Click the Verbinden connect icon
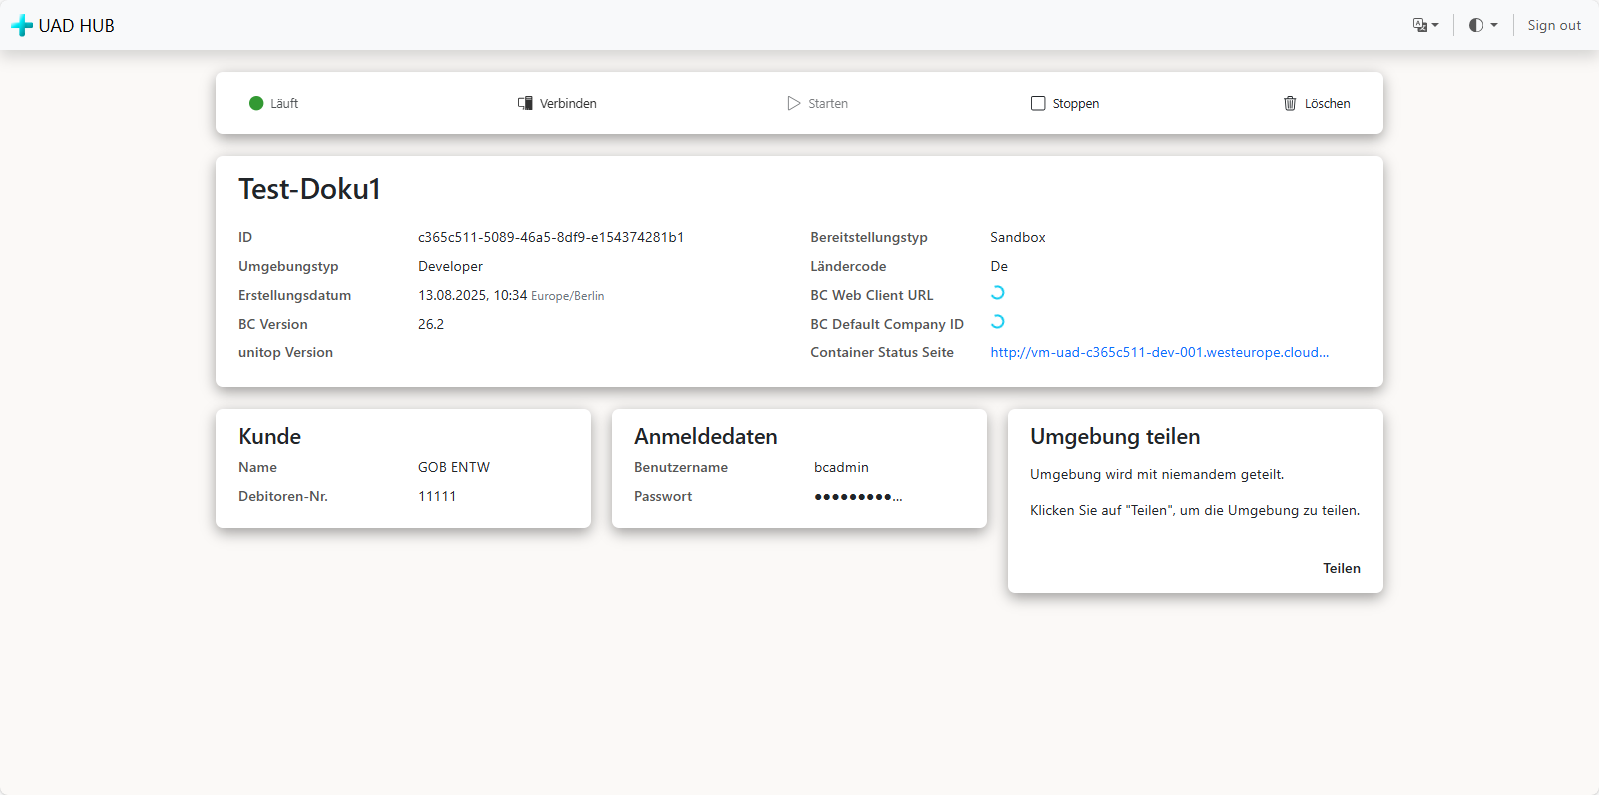Screen dimensions: 1599x795 [525, 103]
